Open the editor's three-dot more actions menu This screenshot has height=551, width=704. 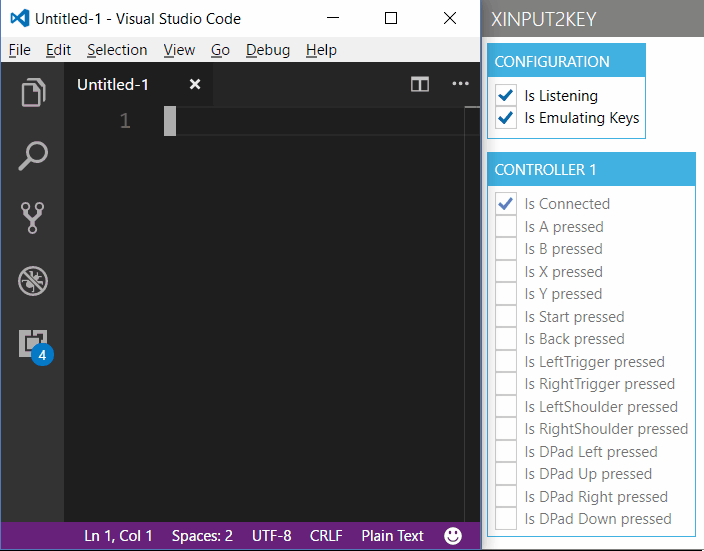click(460, 84)
